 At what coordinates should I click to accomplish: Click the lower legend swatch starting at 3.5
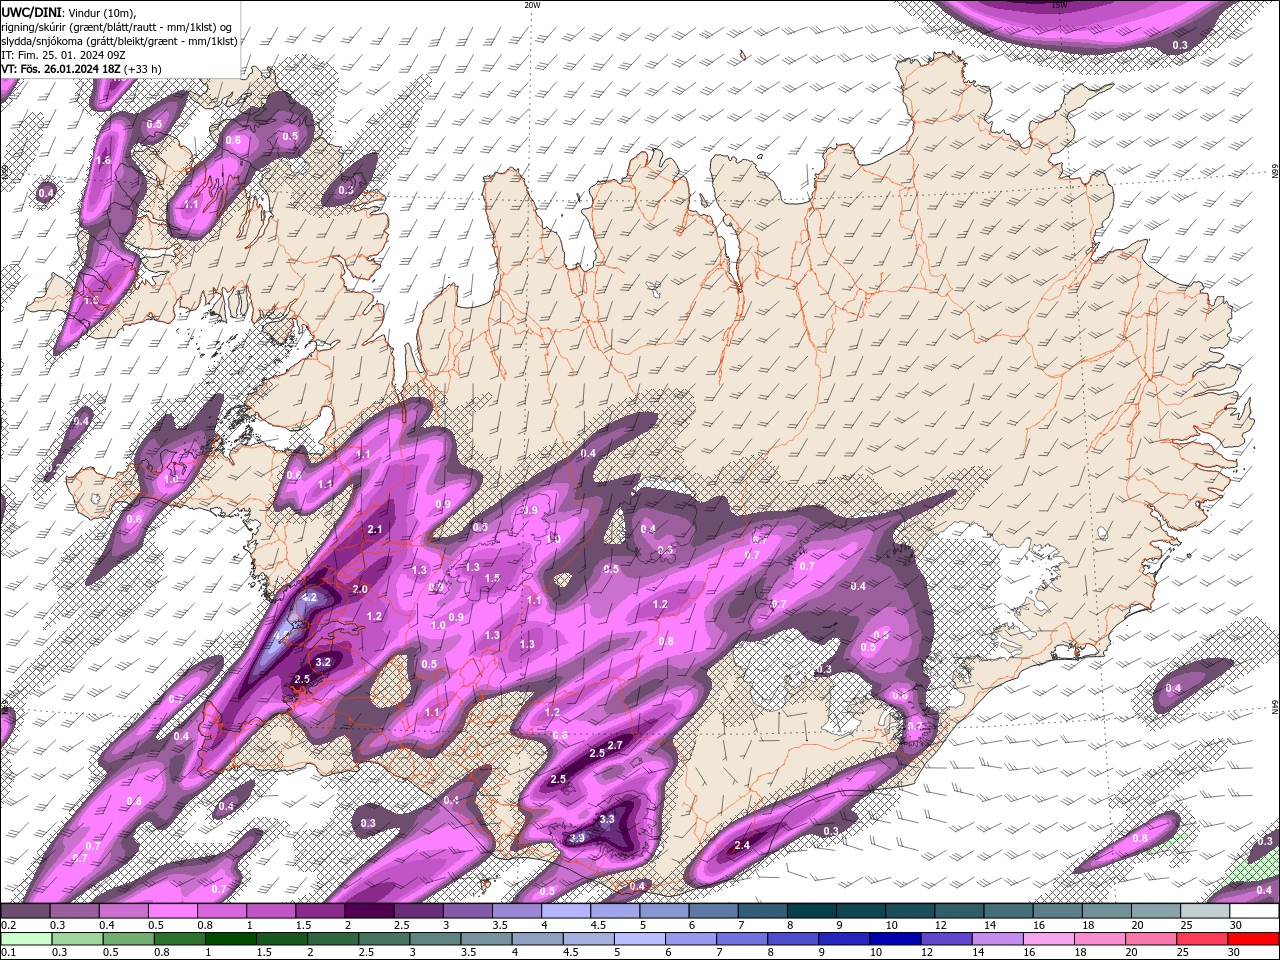pos(486,939)
